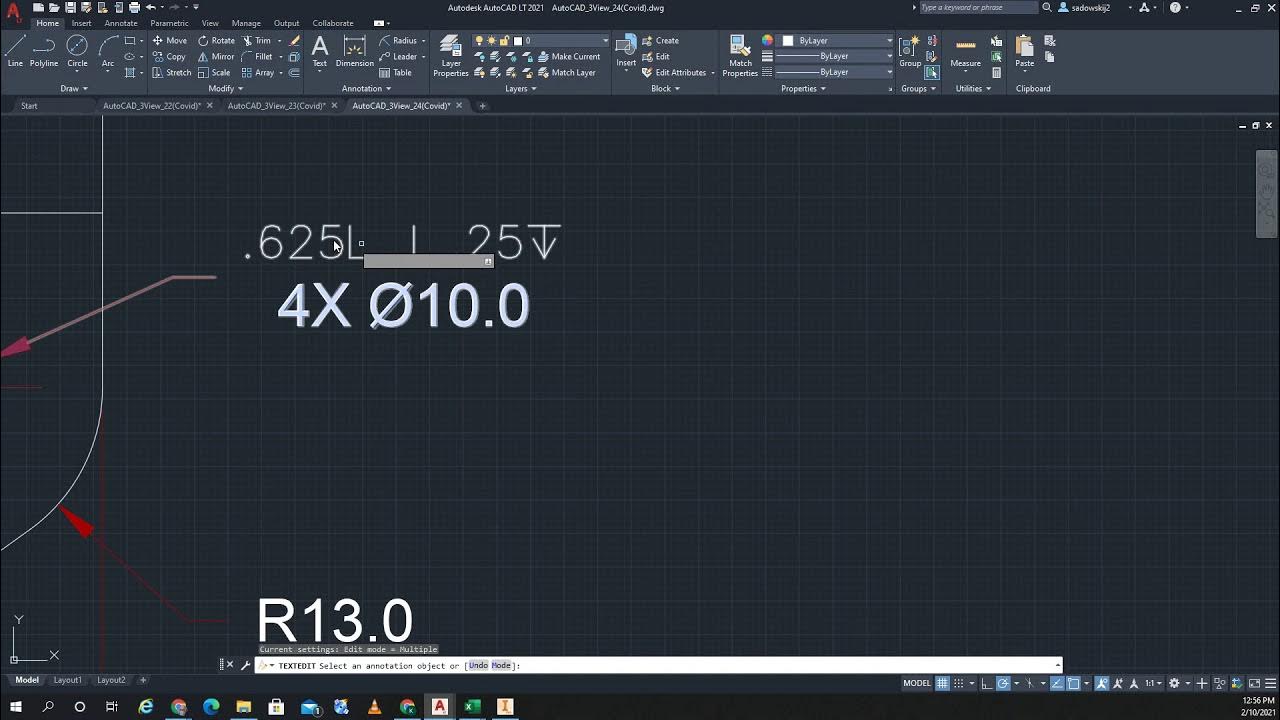Click the Stretch tool
The image size is (1280, 720).
pos(172,73)
